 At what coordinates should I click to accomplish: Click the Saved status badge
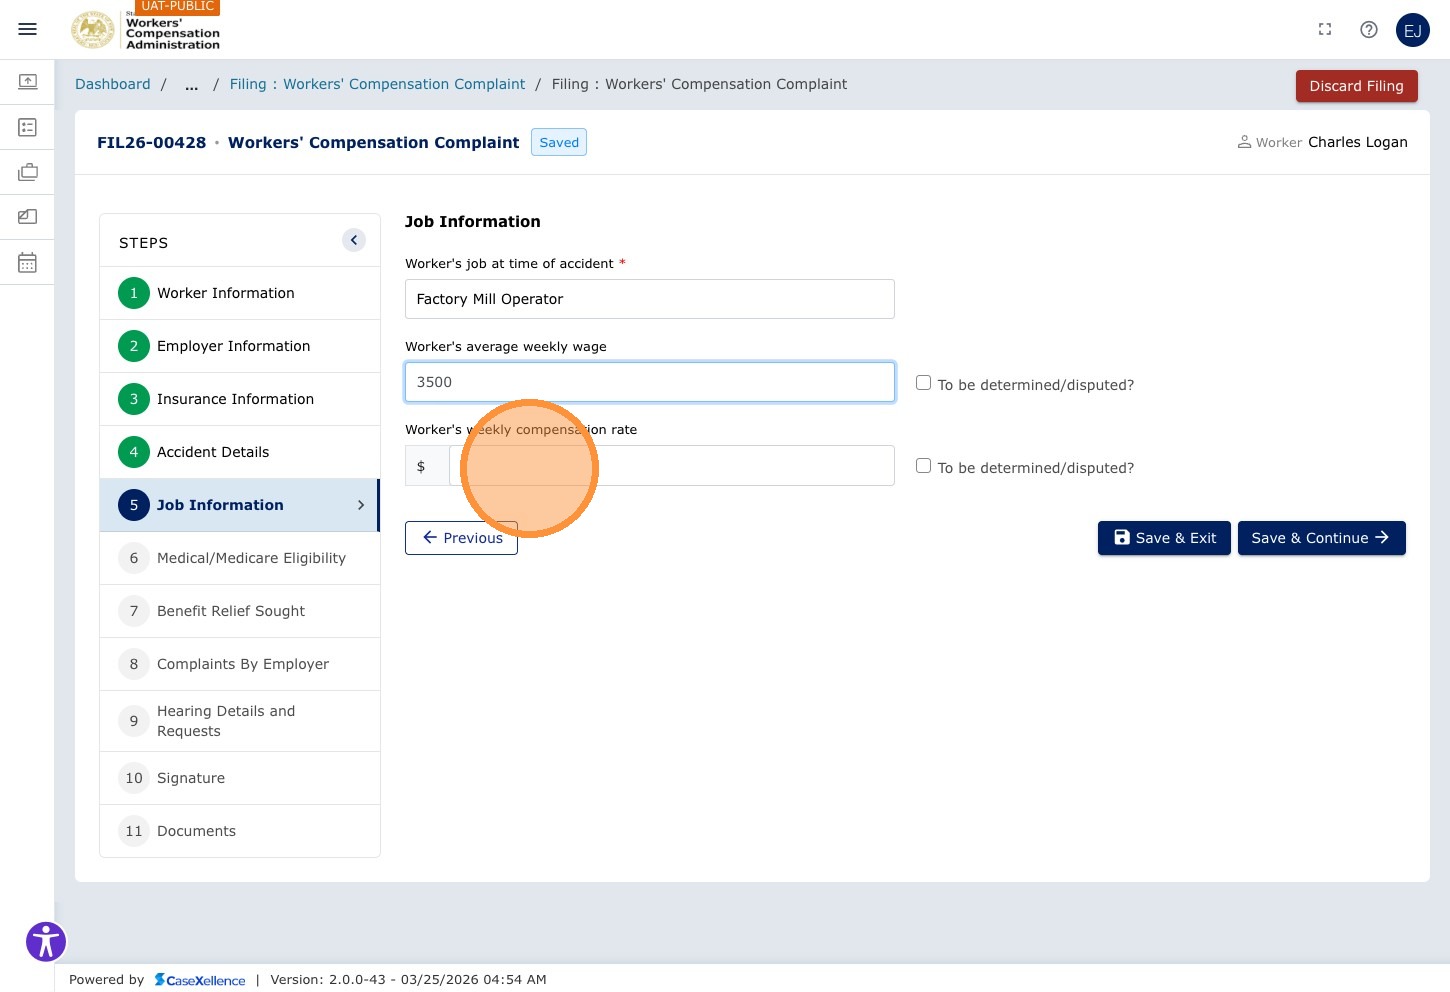[x=559, y=142]
